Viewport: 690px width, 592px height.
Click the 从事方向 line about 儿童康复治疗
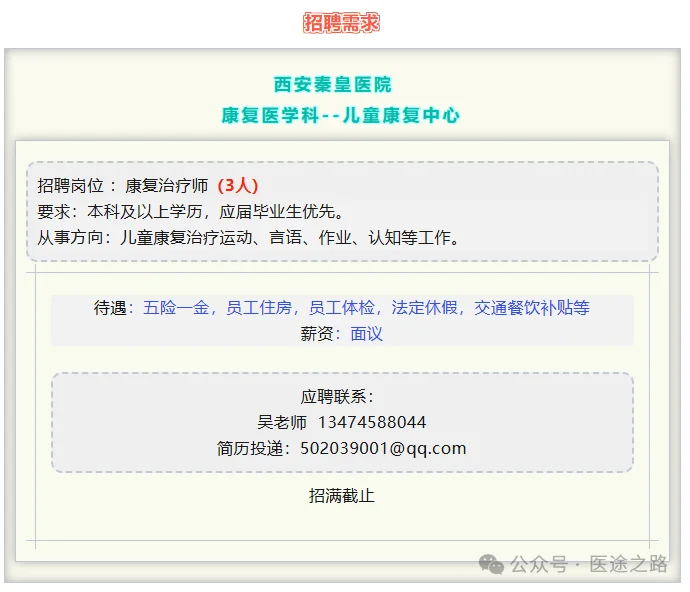(249, 238)
